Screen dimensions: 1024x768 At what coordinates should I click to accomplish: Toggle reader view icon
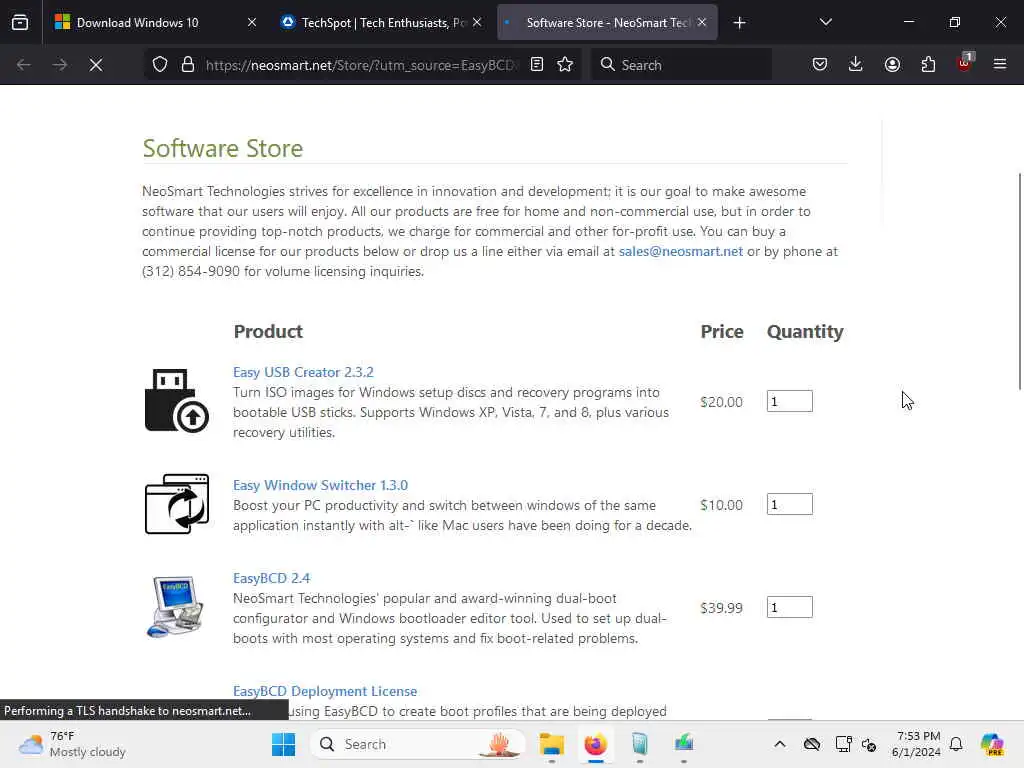pos(537,64)
